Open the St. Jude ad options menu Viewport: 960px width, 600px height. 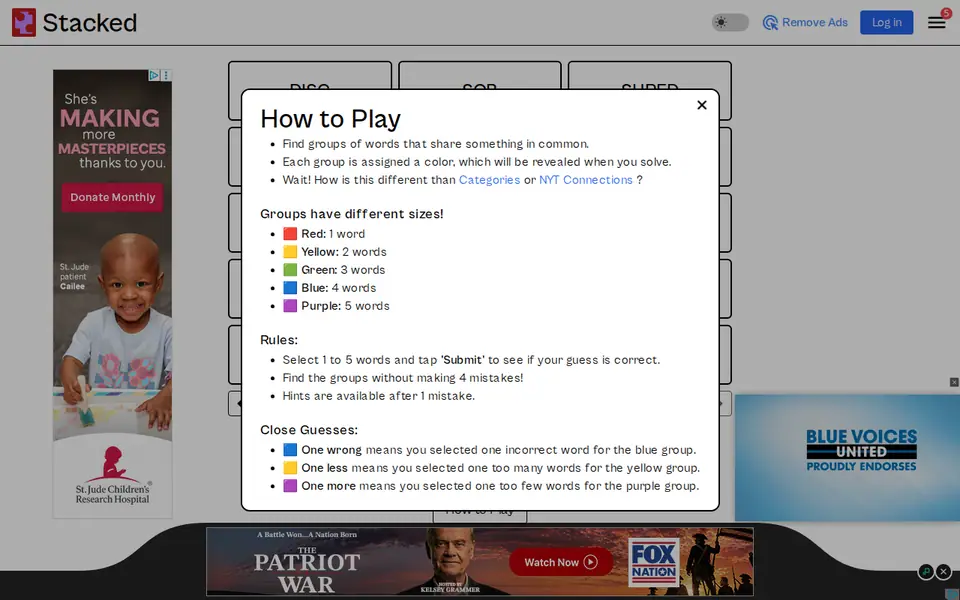point(167,75)
